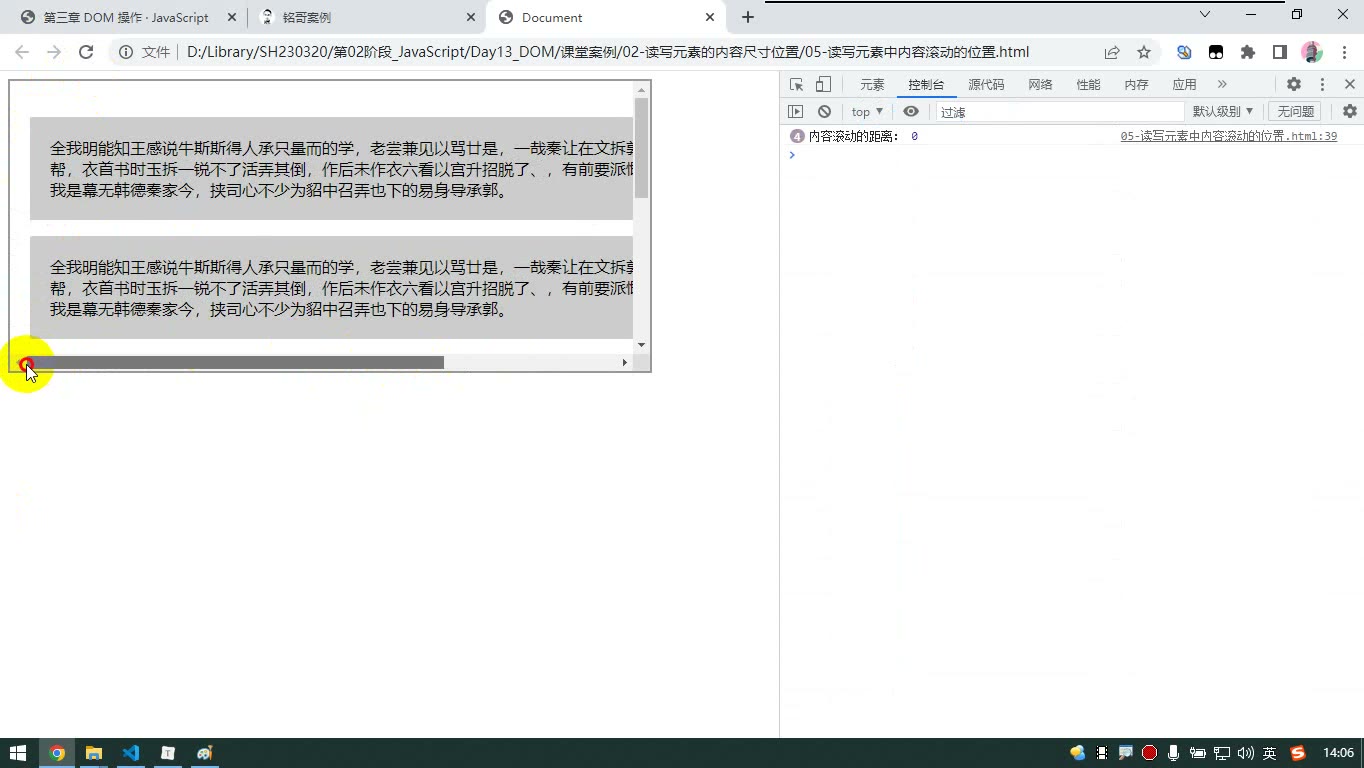Viewport: 1364px width, 768px height.
Task: Click the repeated message count badge 4
Action: (x=797, y=136)
